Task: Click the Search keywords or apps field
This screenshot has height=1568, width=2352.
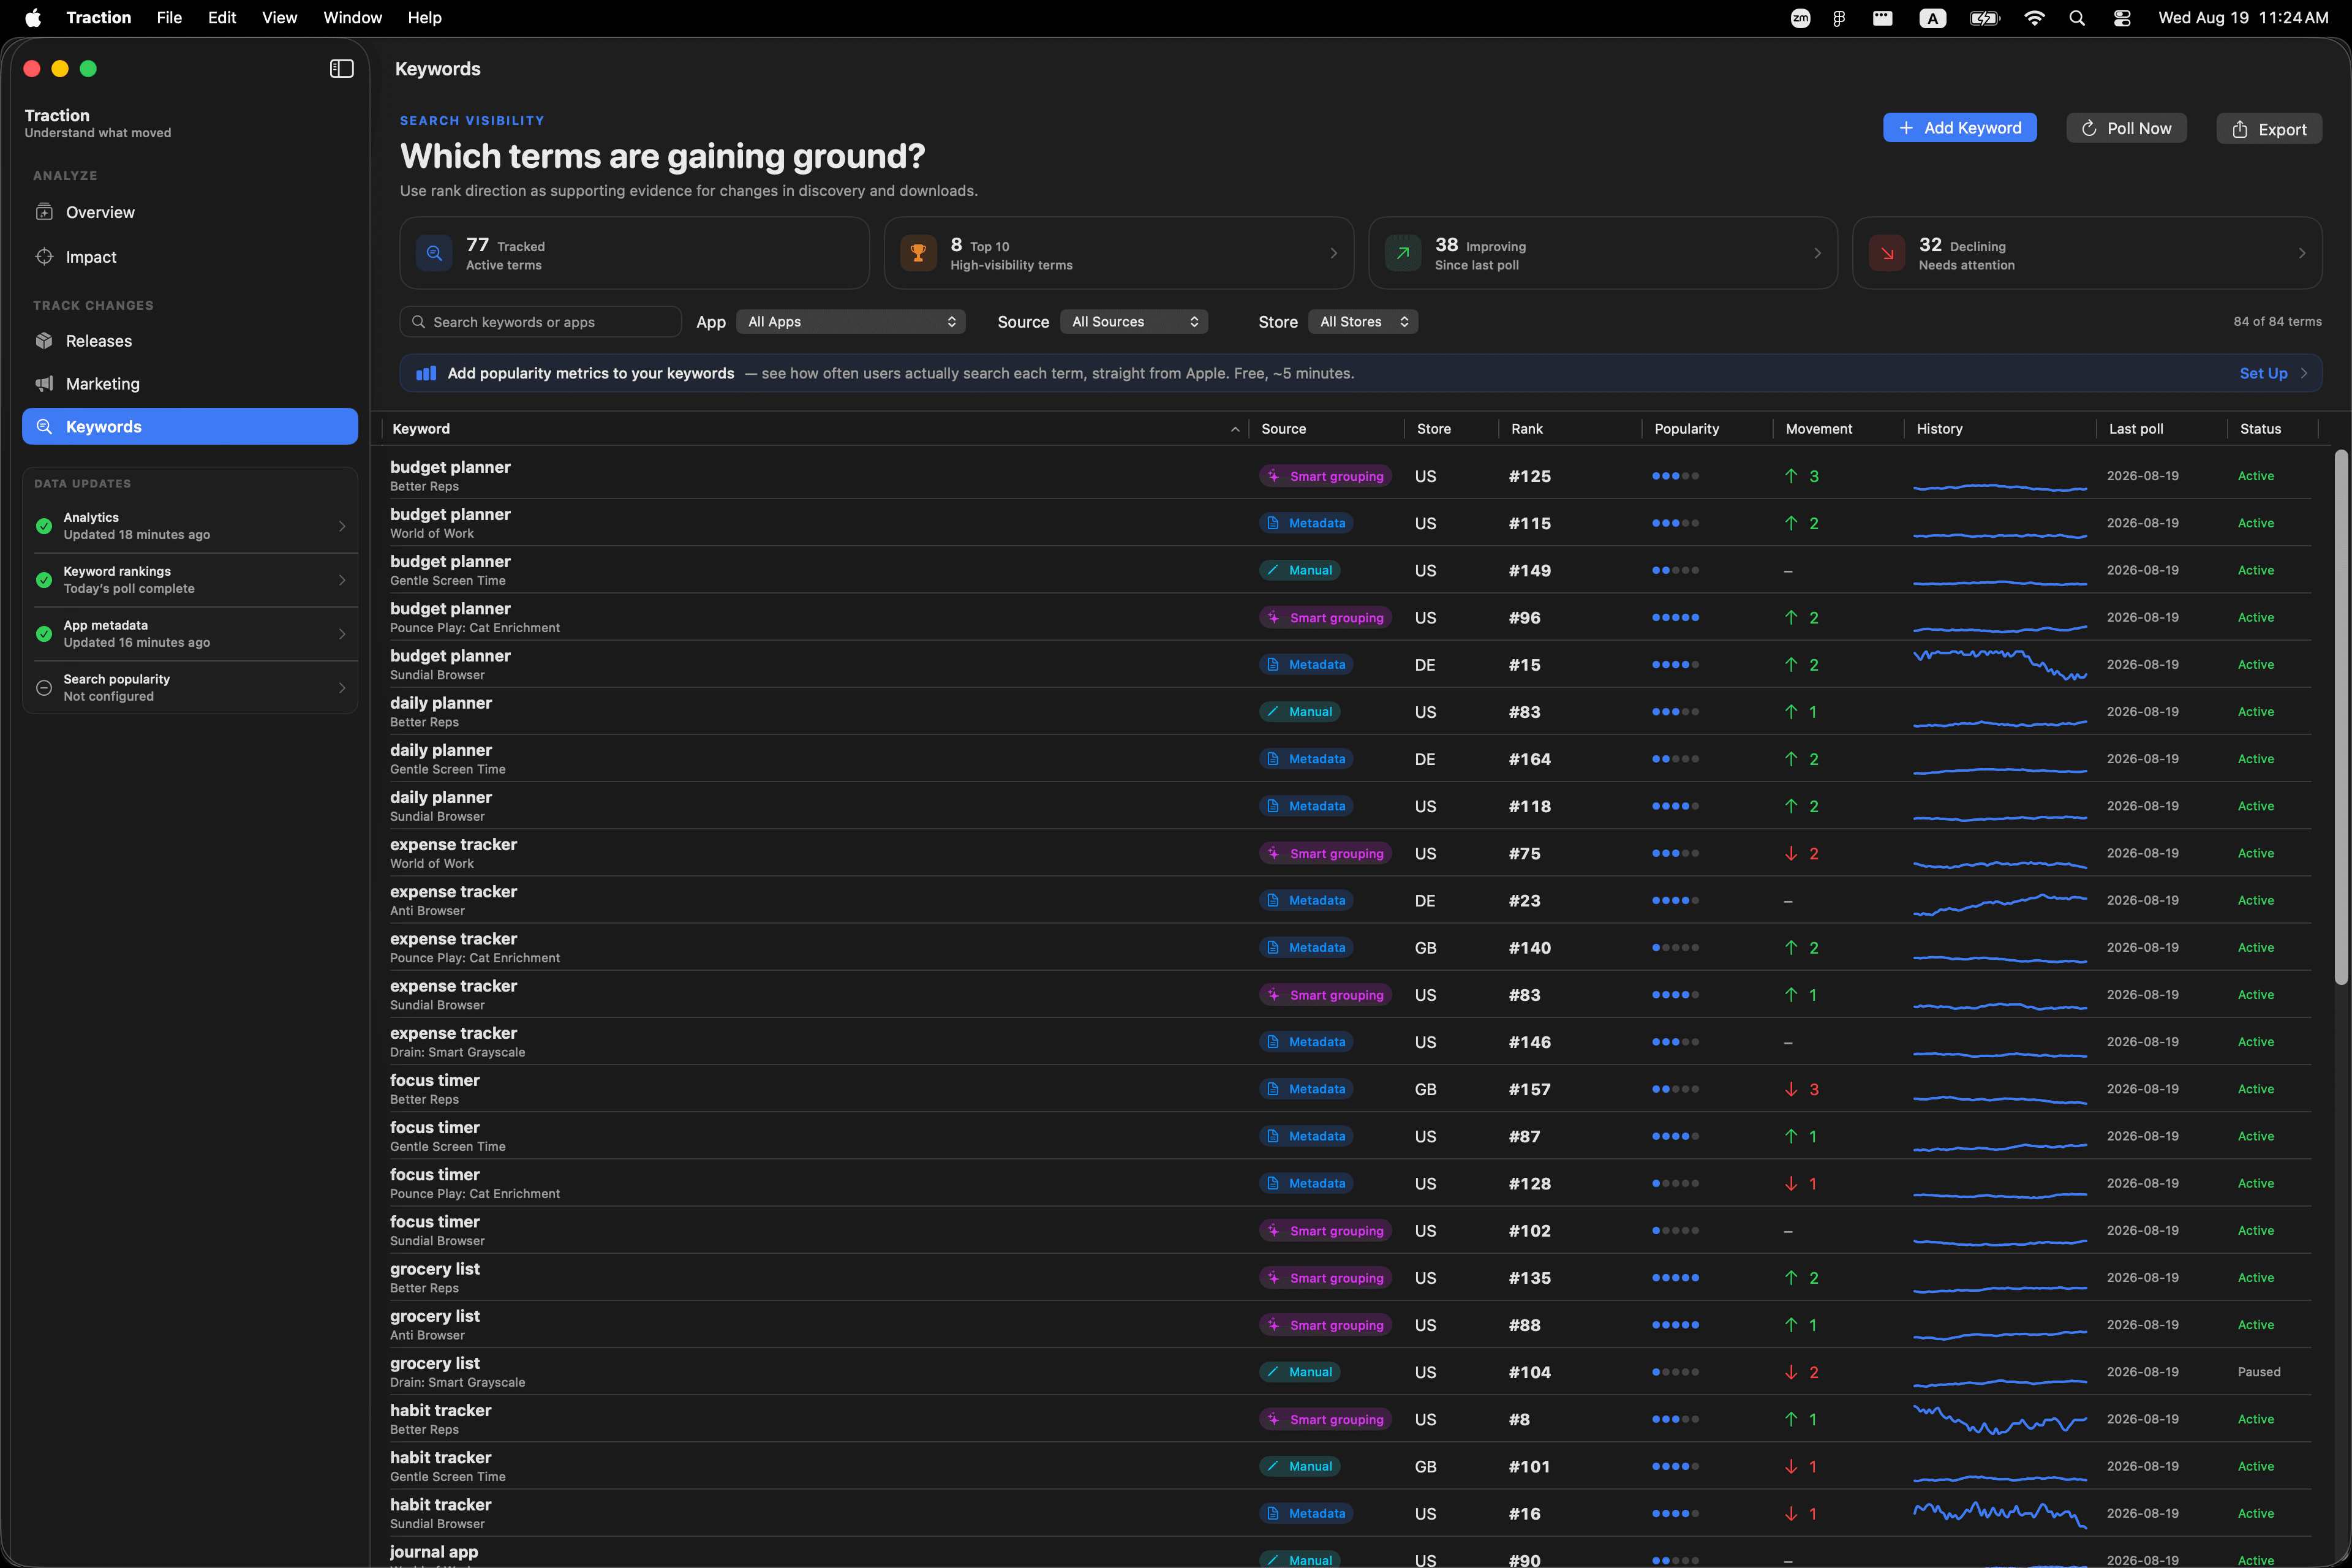Action: (x=541, y=322)
